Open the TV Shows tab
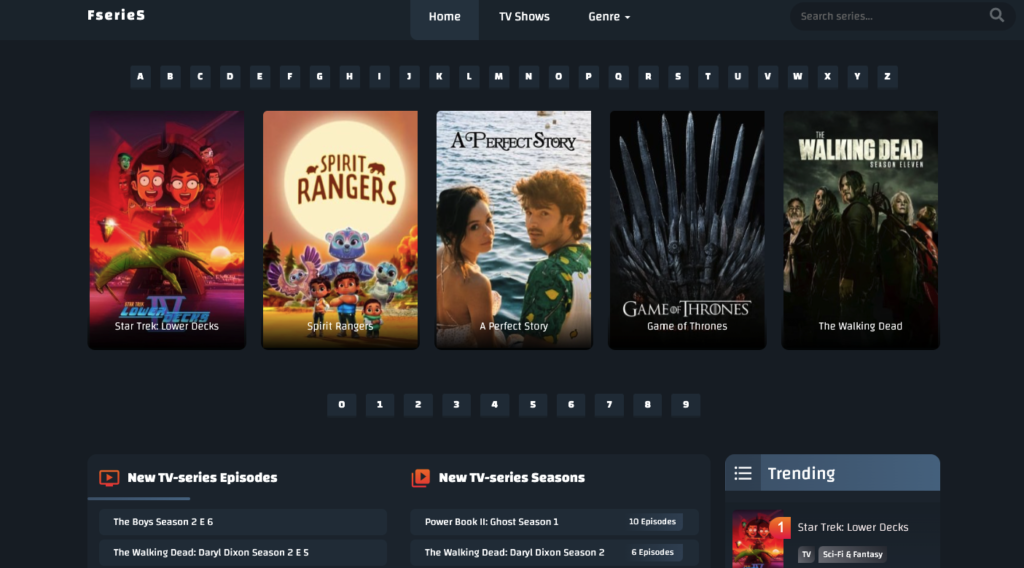1024x568 pixels. [x=524, y=17]
